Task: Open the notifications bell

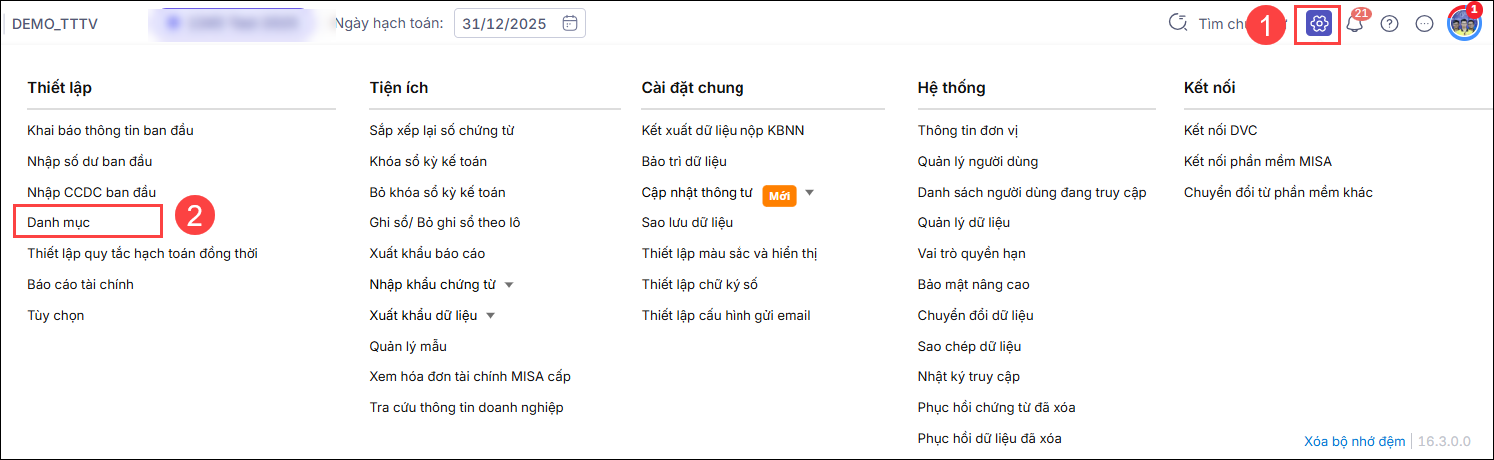Action: click(x=1355, y=25)
